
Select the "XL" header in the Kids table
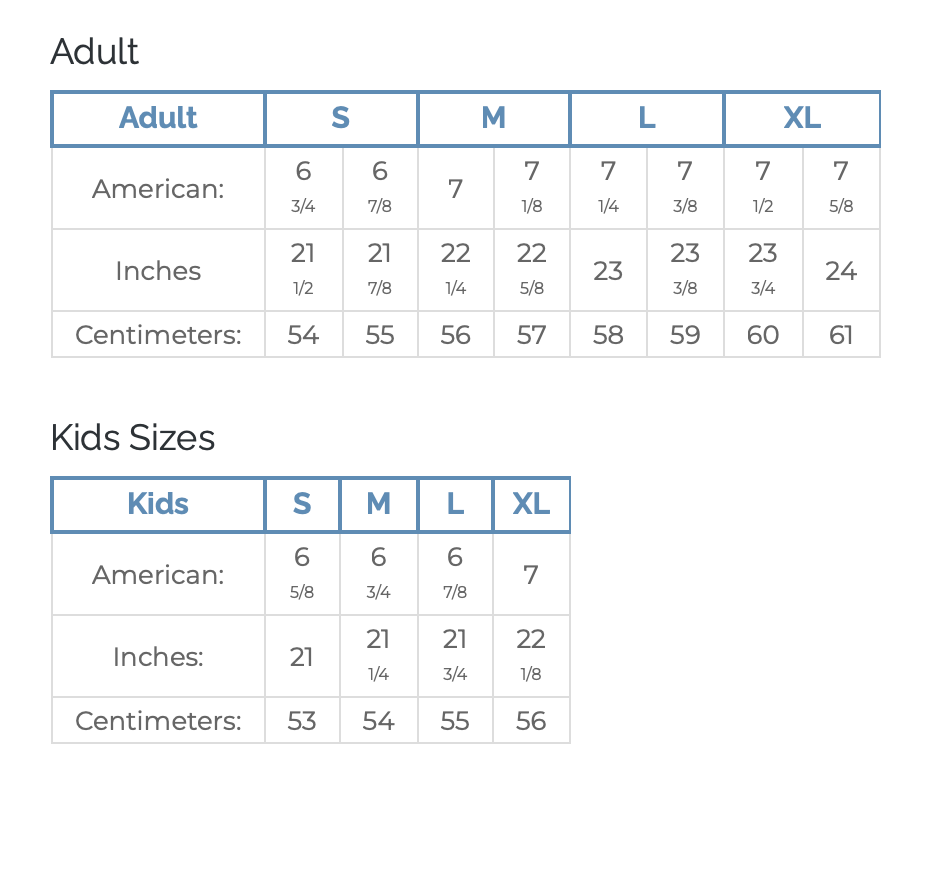tap(531, 504)
